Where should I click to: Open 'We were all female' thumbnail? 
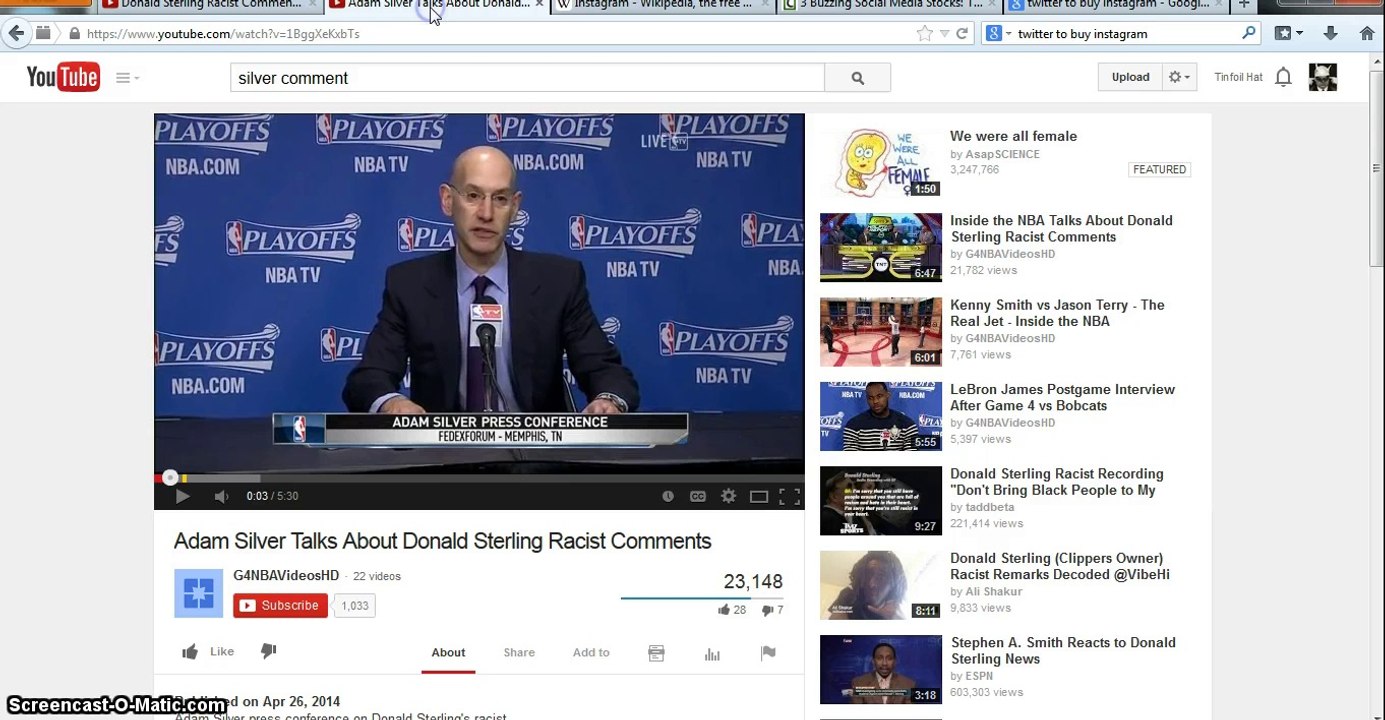pyautogui.click(x=881, y=163)
